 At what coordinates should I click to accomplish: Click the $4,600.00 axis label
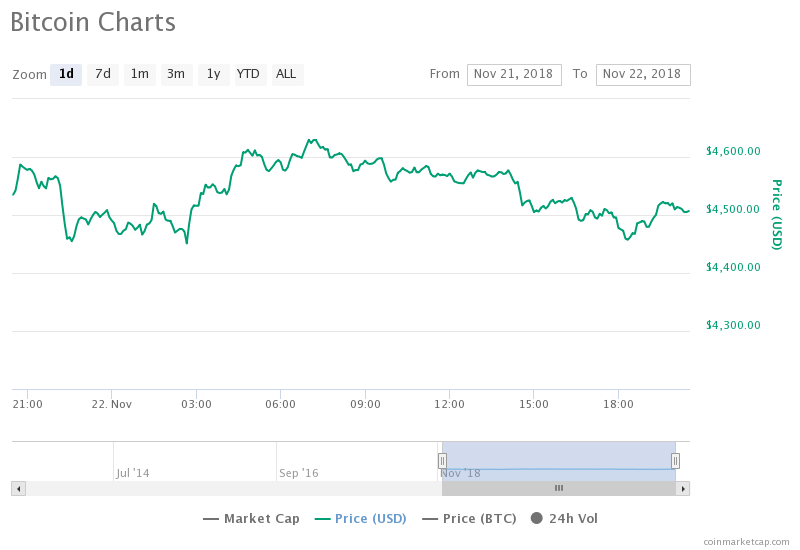(733, 151)
